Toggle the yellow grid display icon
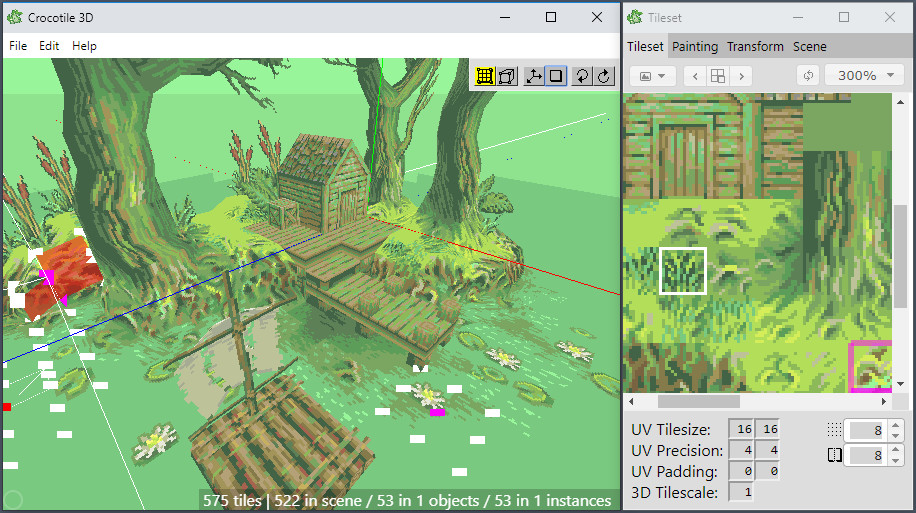 [x=485, y=76]
